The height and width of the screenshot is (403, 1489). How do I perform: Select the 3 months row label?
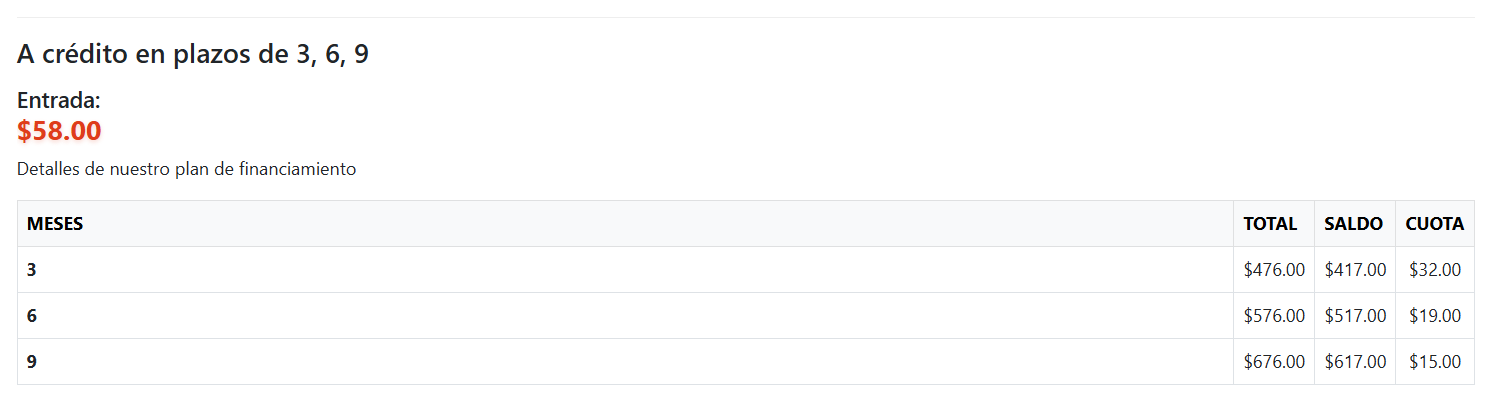tap(32, 270)
